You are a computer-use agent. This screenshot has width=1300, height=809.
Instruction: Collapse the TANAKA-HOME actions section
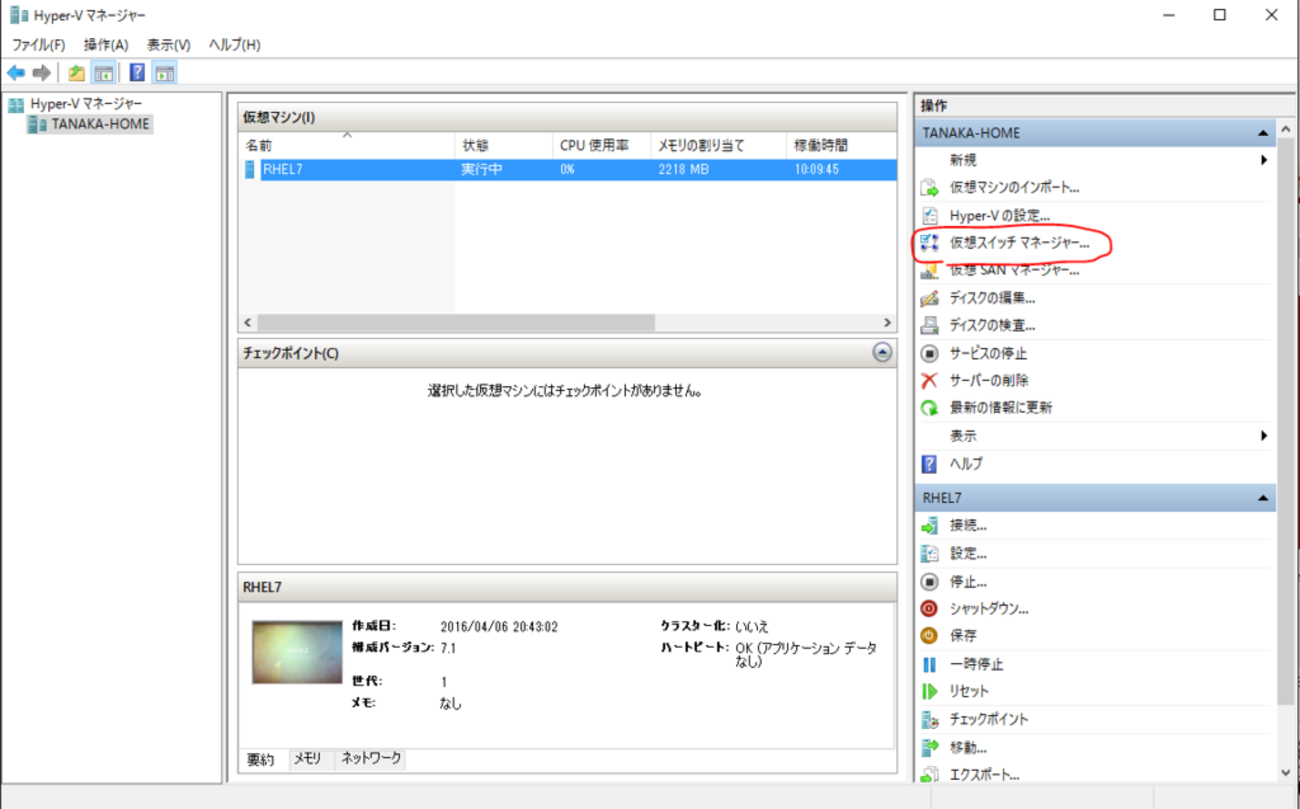[1263, 133]
